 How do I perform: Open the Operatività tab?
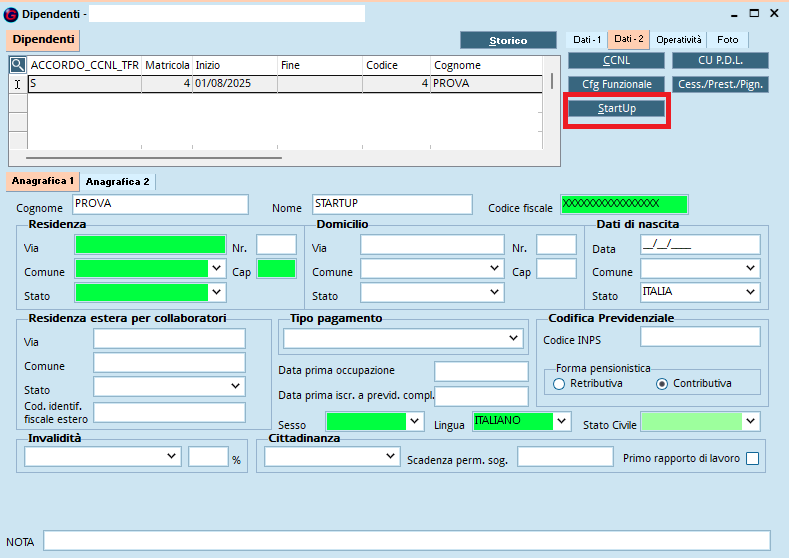coord(678,39)
